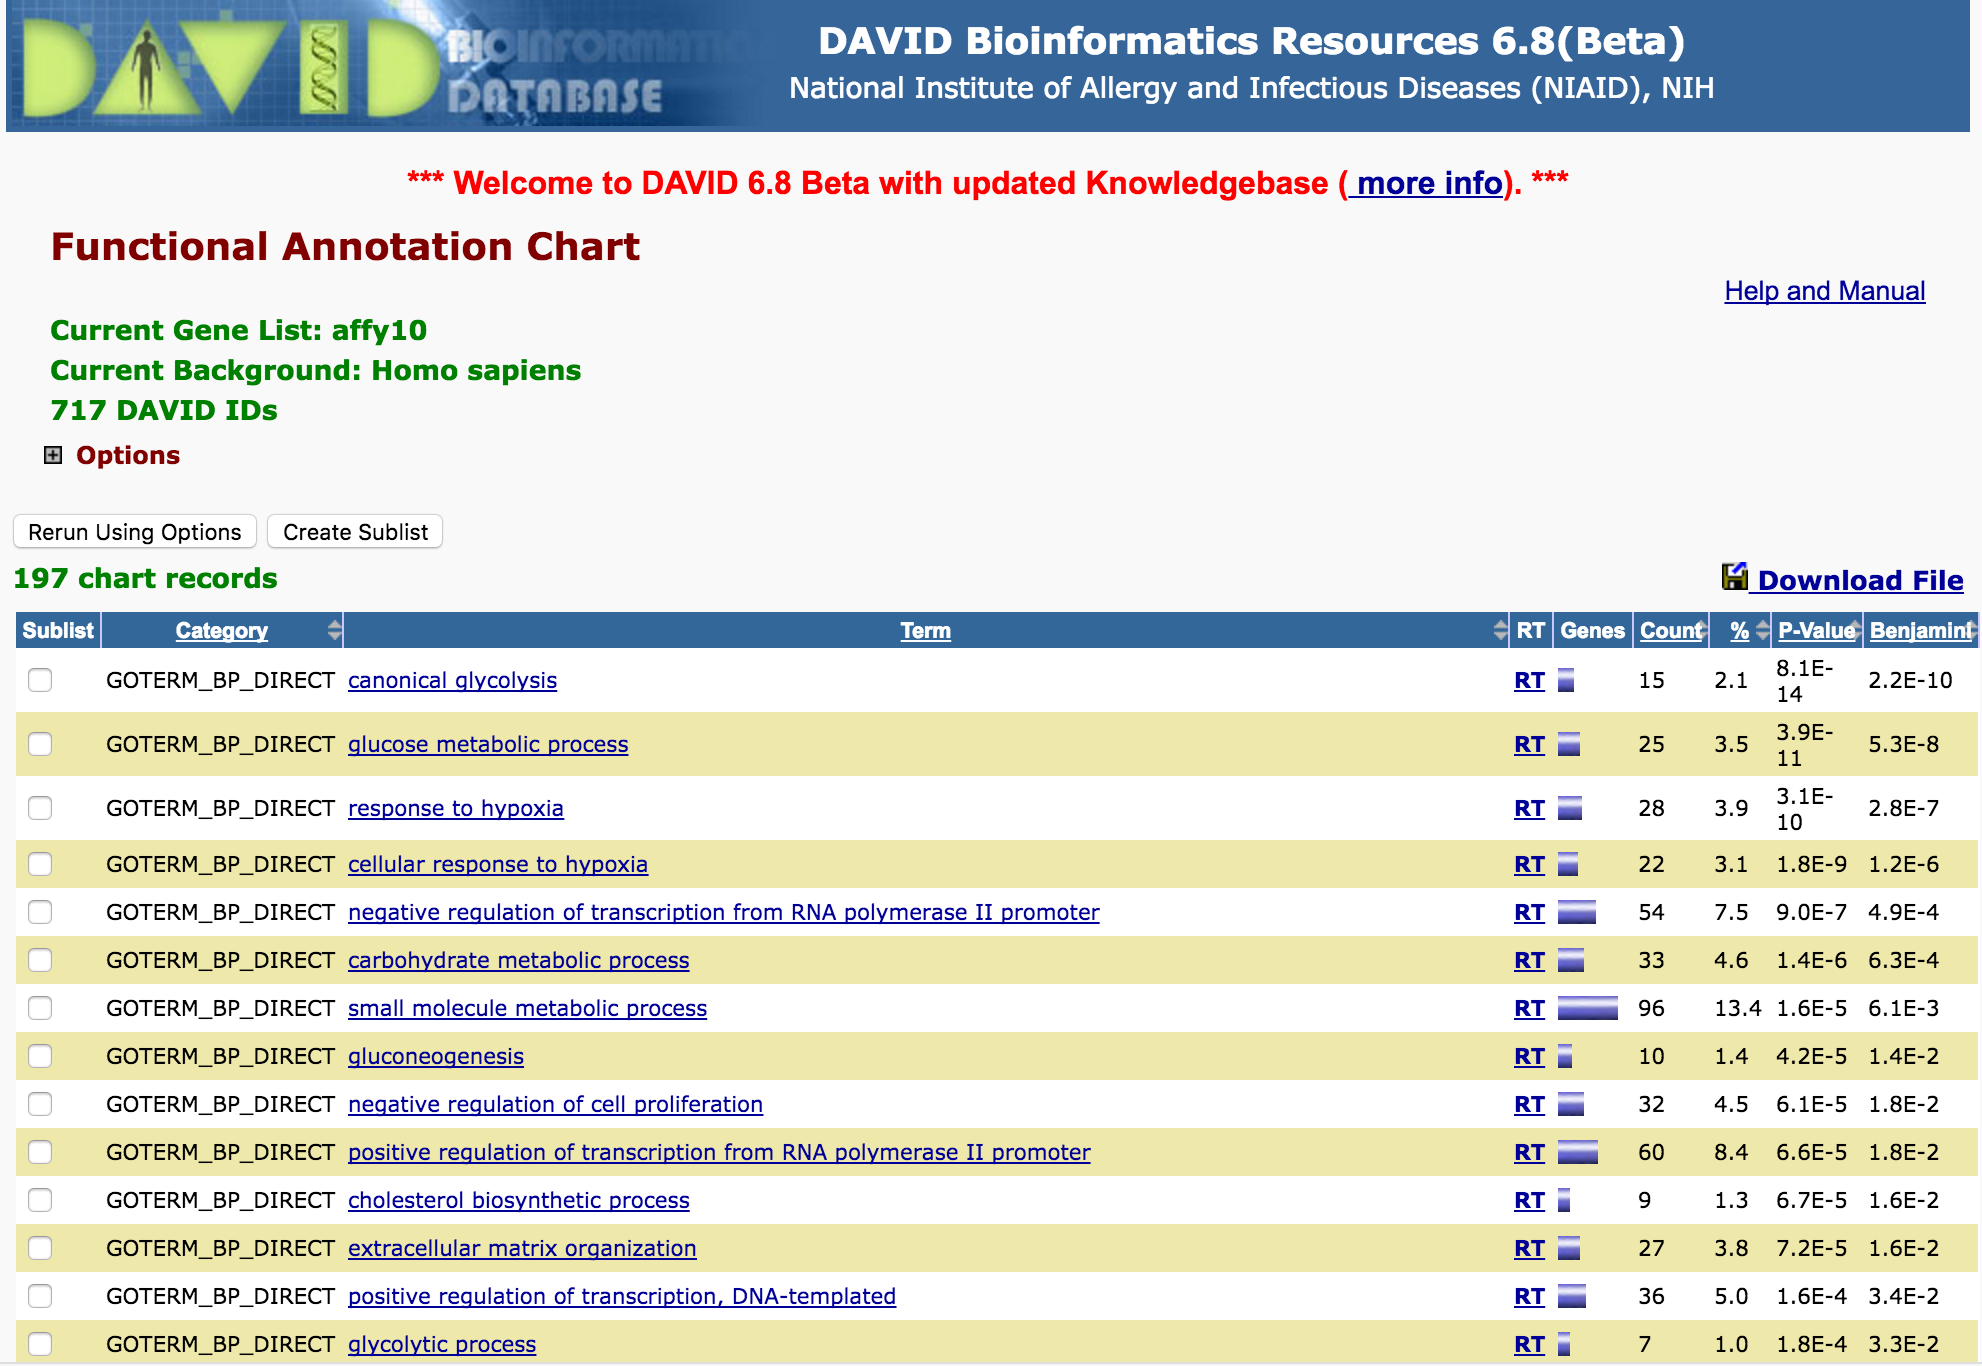The image size is (1982, 1366).
Task: Check the sublist box for response to hypoxia
Action: [40, 808]
